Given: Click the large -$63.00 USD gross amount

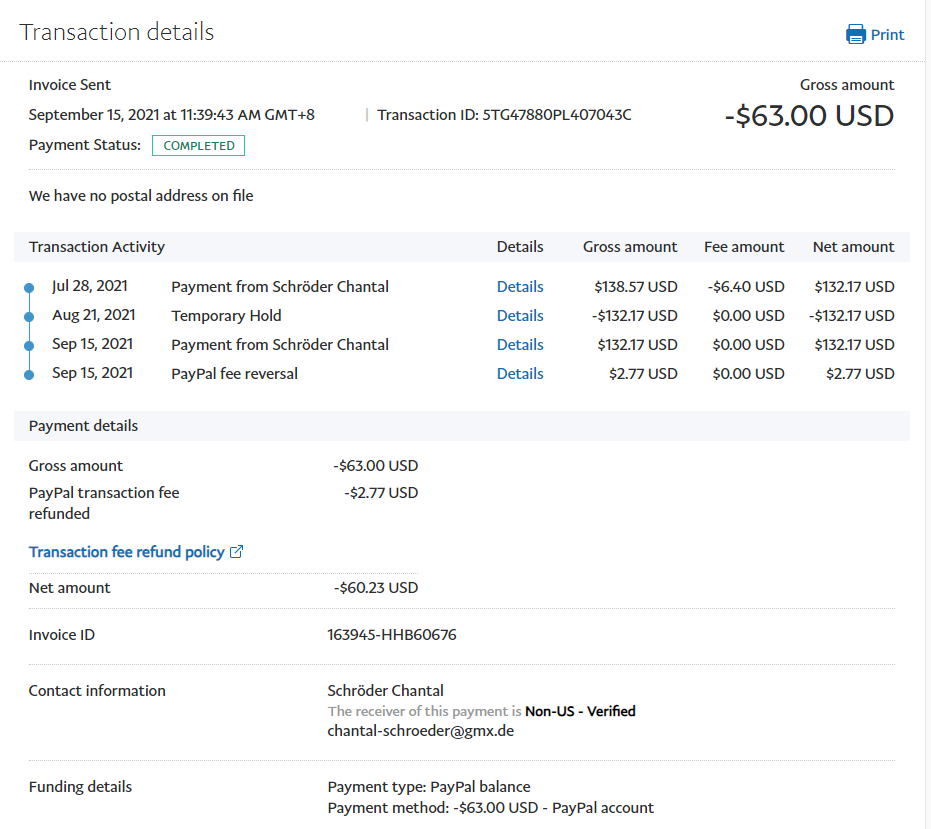Looking at the screenshot, I should pyautogui.click(x=809, y=116).
